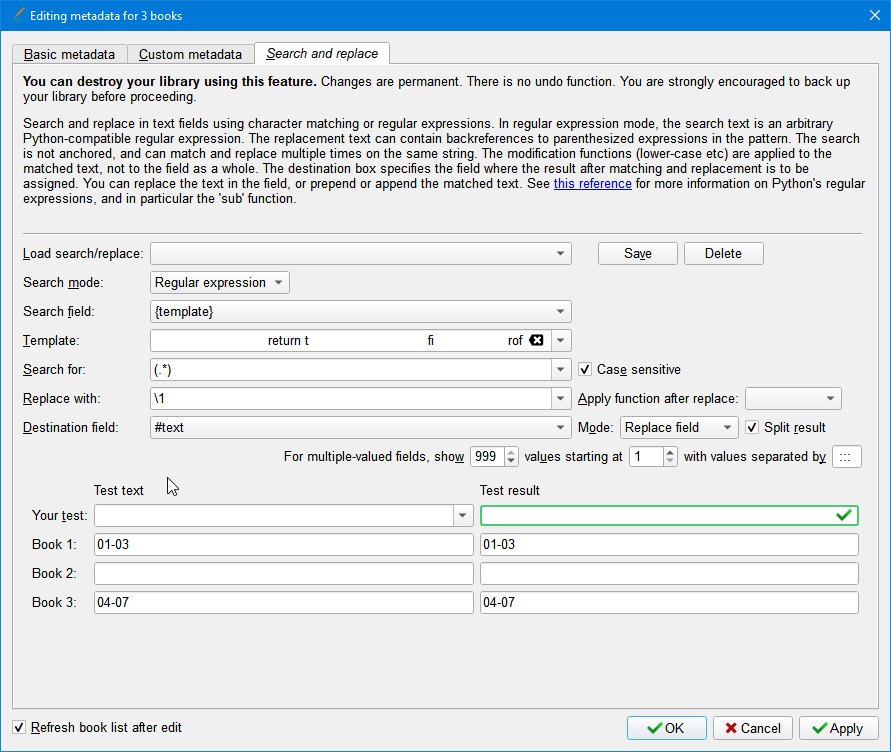The image size is (891, 752).
Task: Uncheck the Split result checkbox
Action: [753, 428]
